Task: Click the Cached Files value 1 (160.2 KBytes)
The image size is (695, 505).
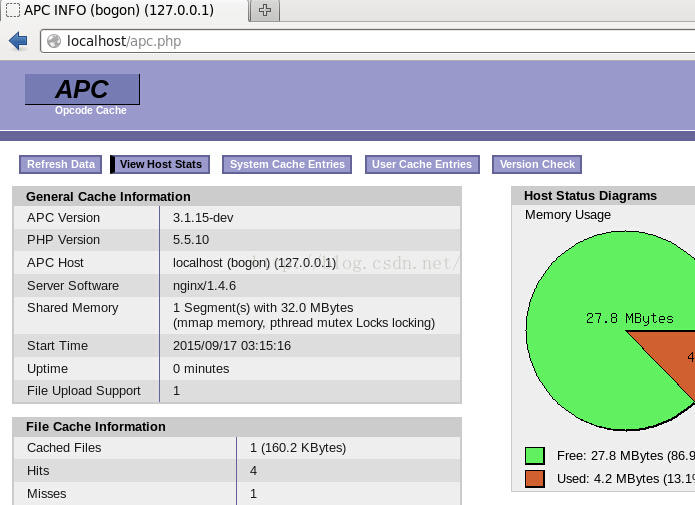Action: tap(298, 448)
